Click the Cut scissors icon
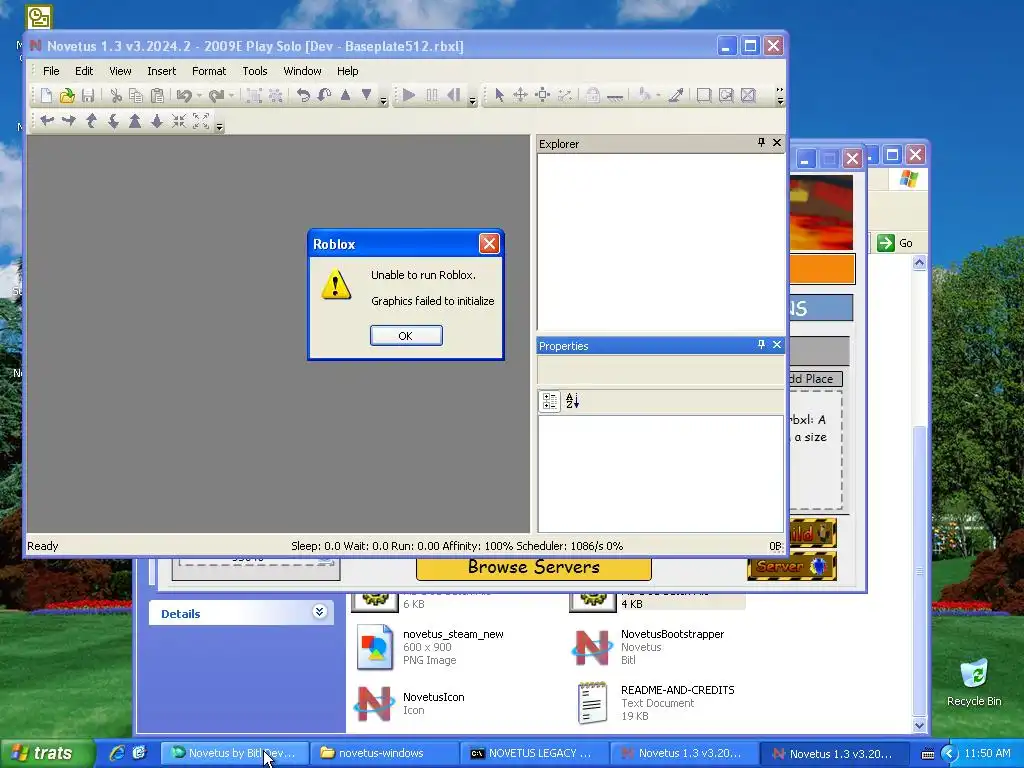 point(116,95)
